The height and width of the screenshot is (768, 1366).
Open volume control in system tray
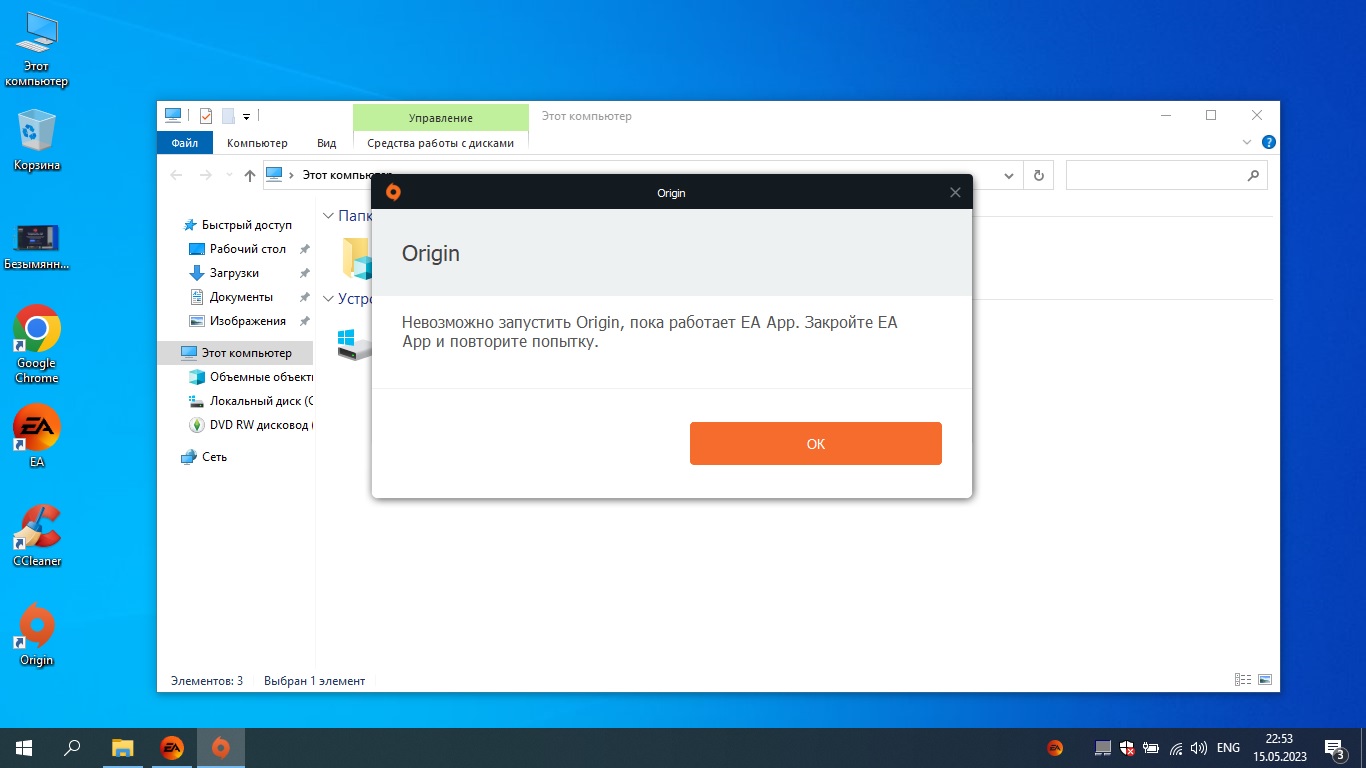1199,748
